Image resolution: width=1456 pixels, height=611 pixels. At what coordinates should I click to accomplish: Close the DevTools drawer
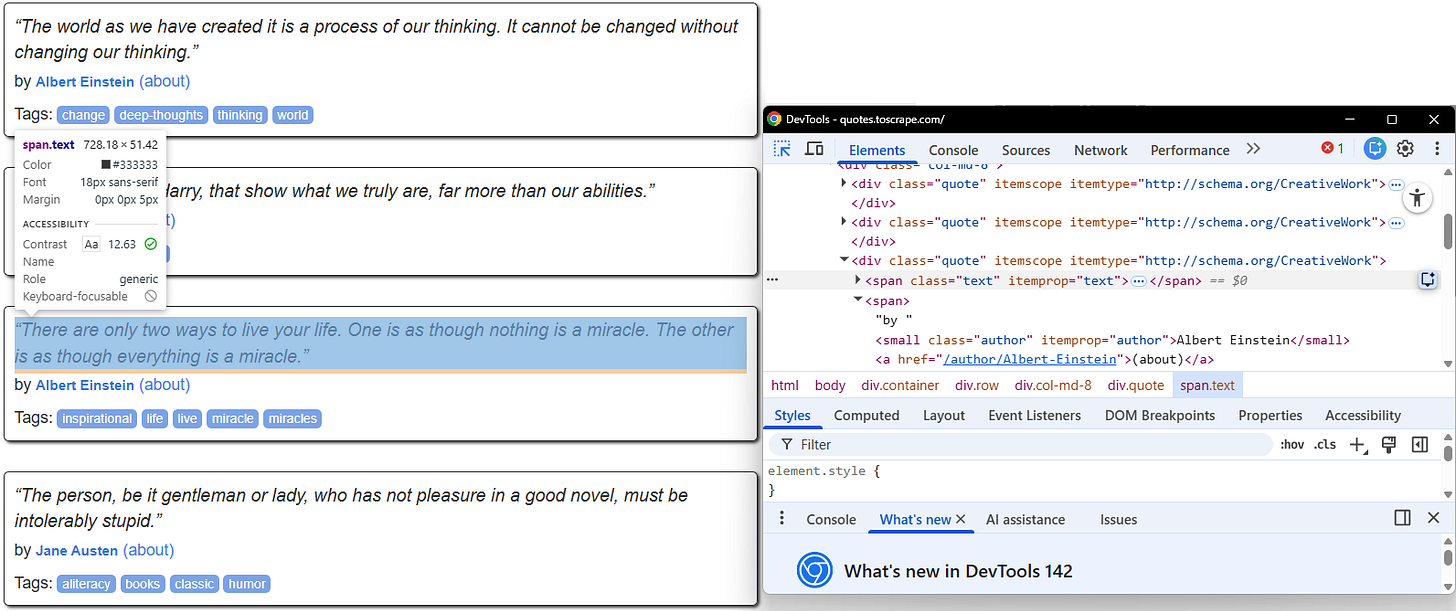pyautogui.click(x=1434, y=518)
